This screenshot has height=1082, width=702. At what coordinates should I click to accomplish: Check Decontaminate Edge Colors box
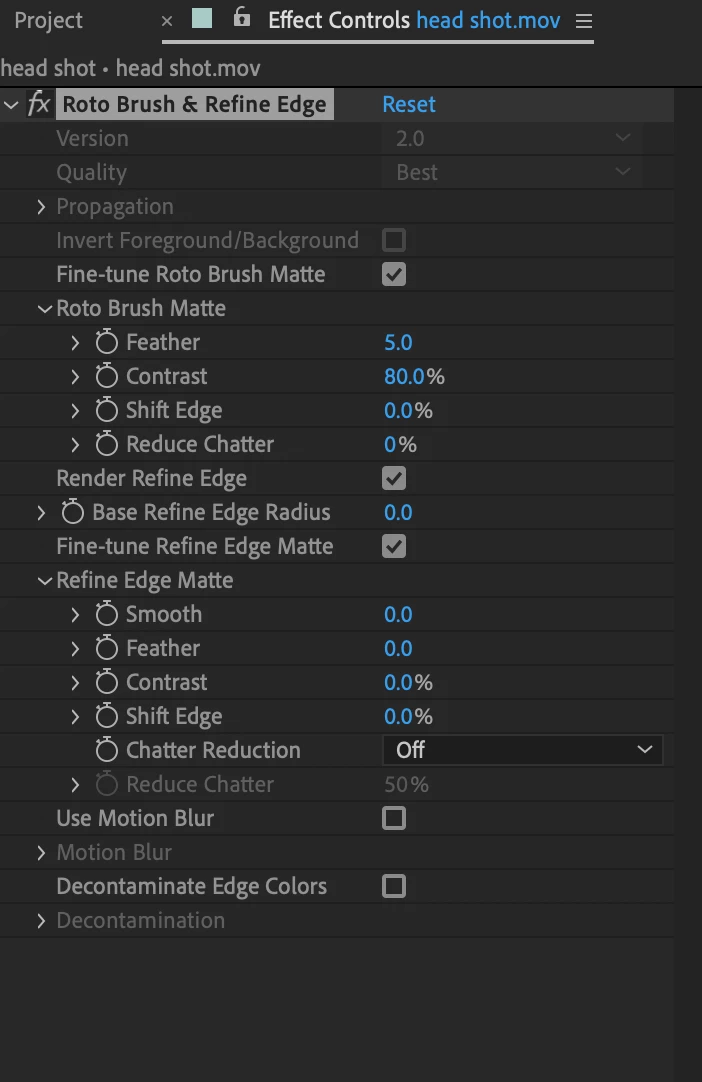394,886
